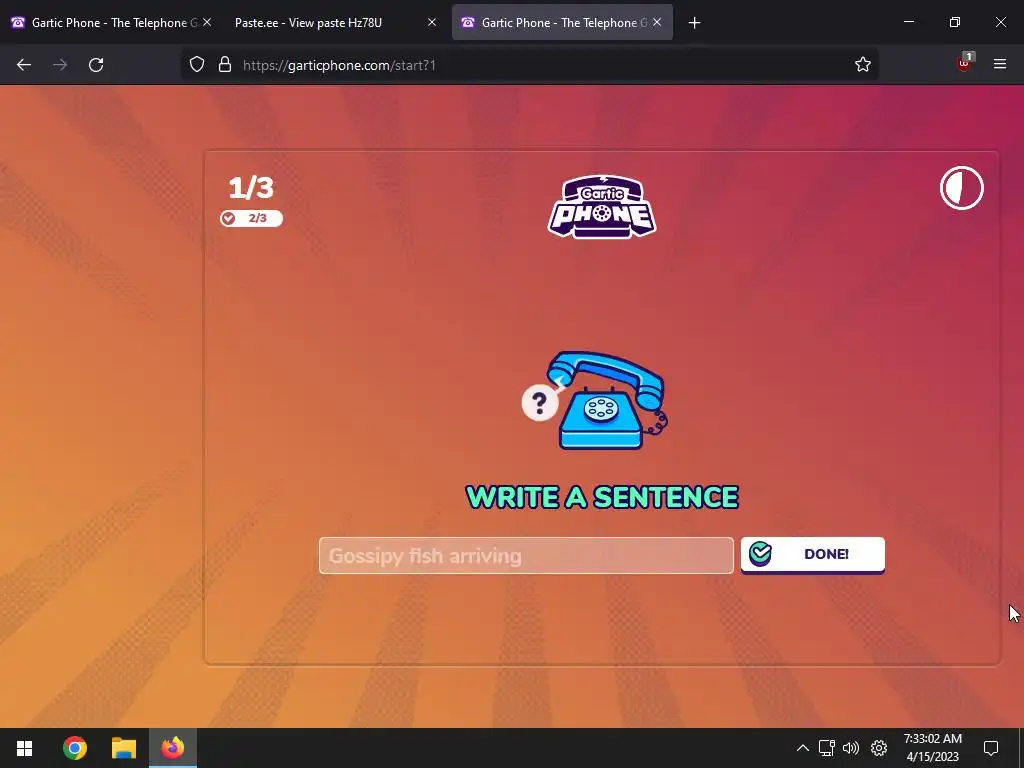Click the 1/3 round counter
This screenshot has height=768, width=1024.
tap(251, 188)
